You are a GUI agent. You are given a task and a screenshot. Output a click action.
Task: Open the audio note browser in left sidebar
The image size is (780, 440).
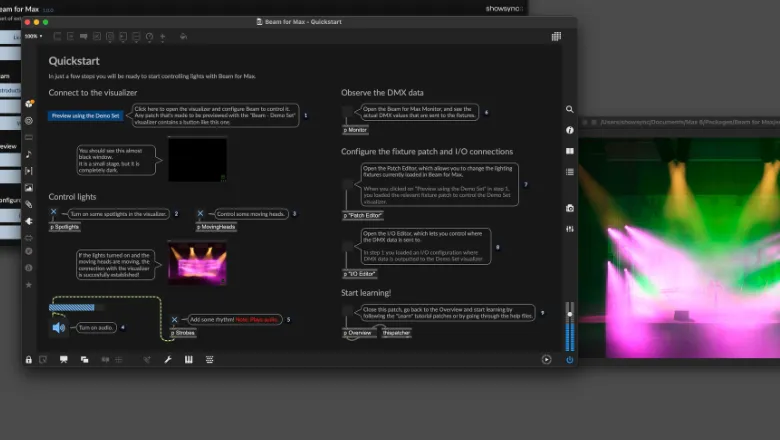tap(29, 154)
